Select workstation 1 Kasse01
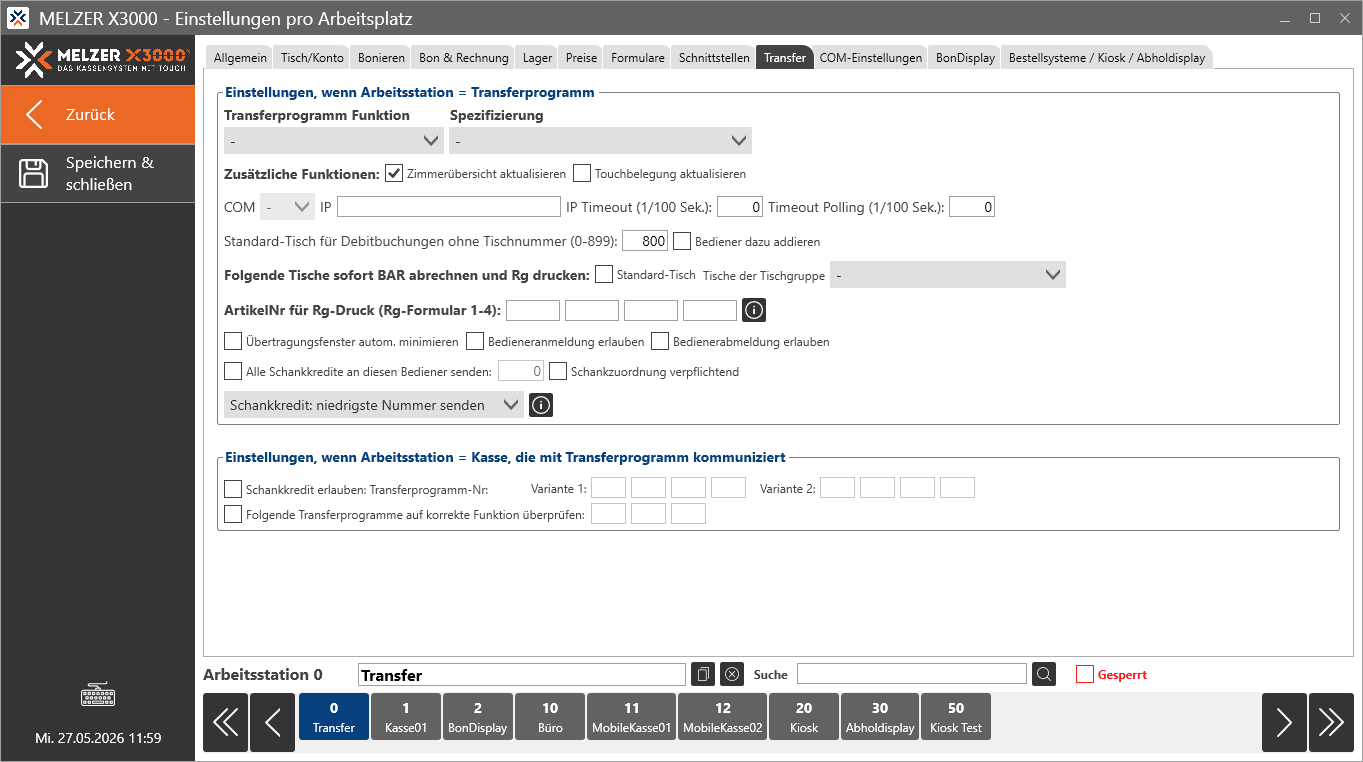The width and height of the screenshot is (1363, 762). (x=406, y=717)
